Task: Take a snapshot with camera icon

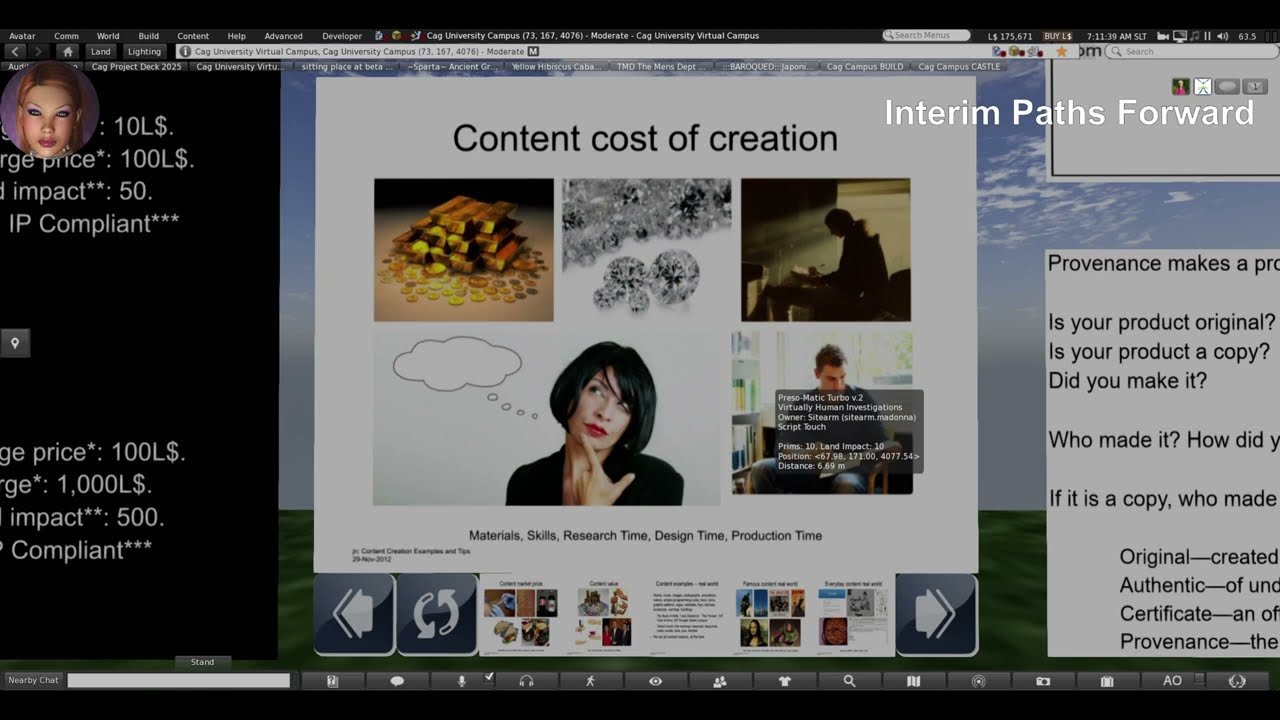Action: click(1043, 681)
